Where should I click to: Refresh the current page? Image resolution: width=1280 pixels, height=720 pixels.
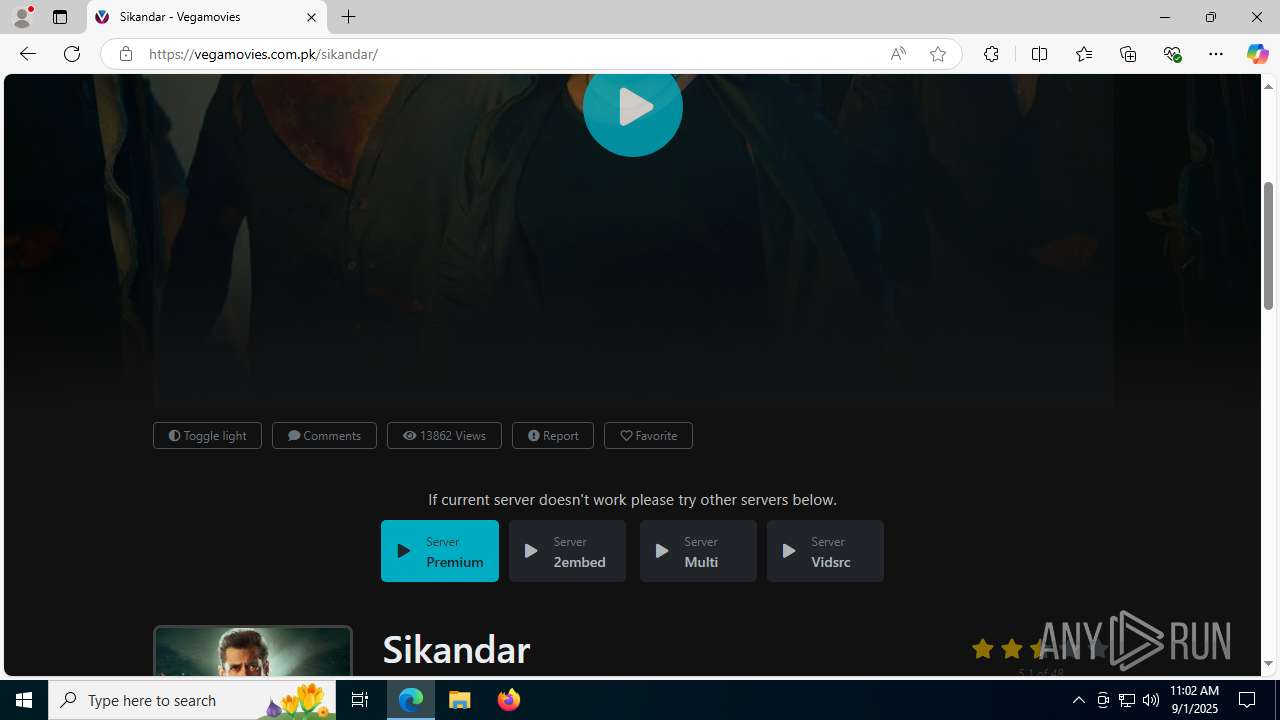tap(72, 54)
